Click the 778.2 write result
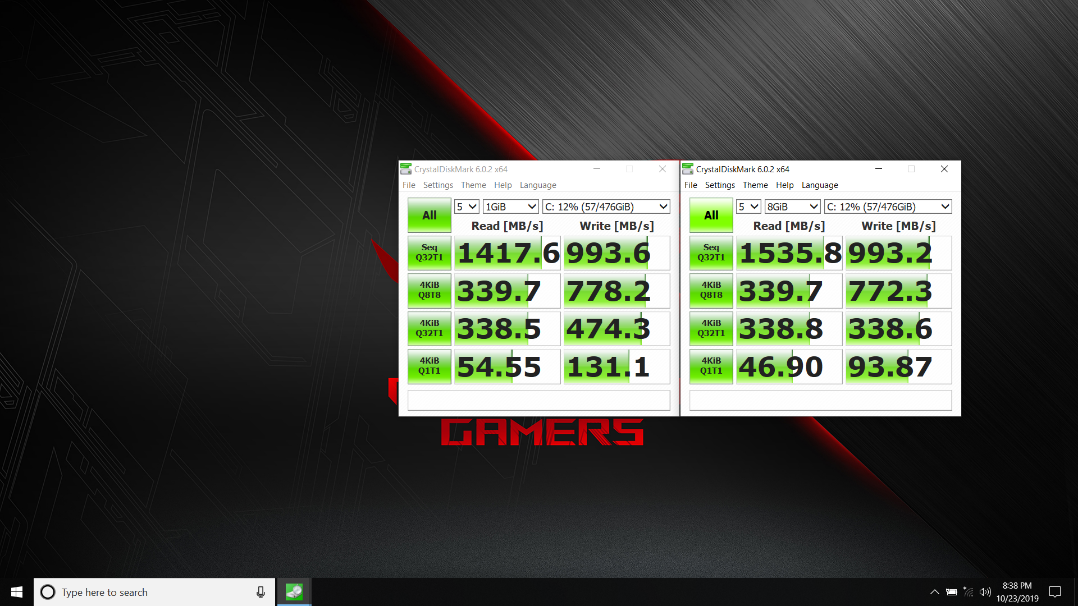Viewport: 1078px width, 606px height. (x=617, y=290)
